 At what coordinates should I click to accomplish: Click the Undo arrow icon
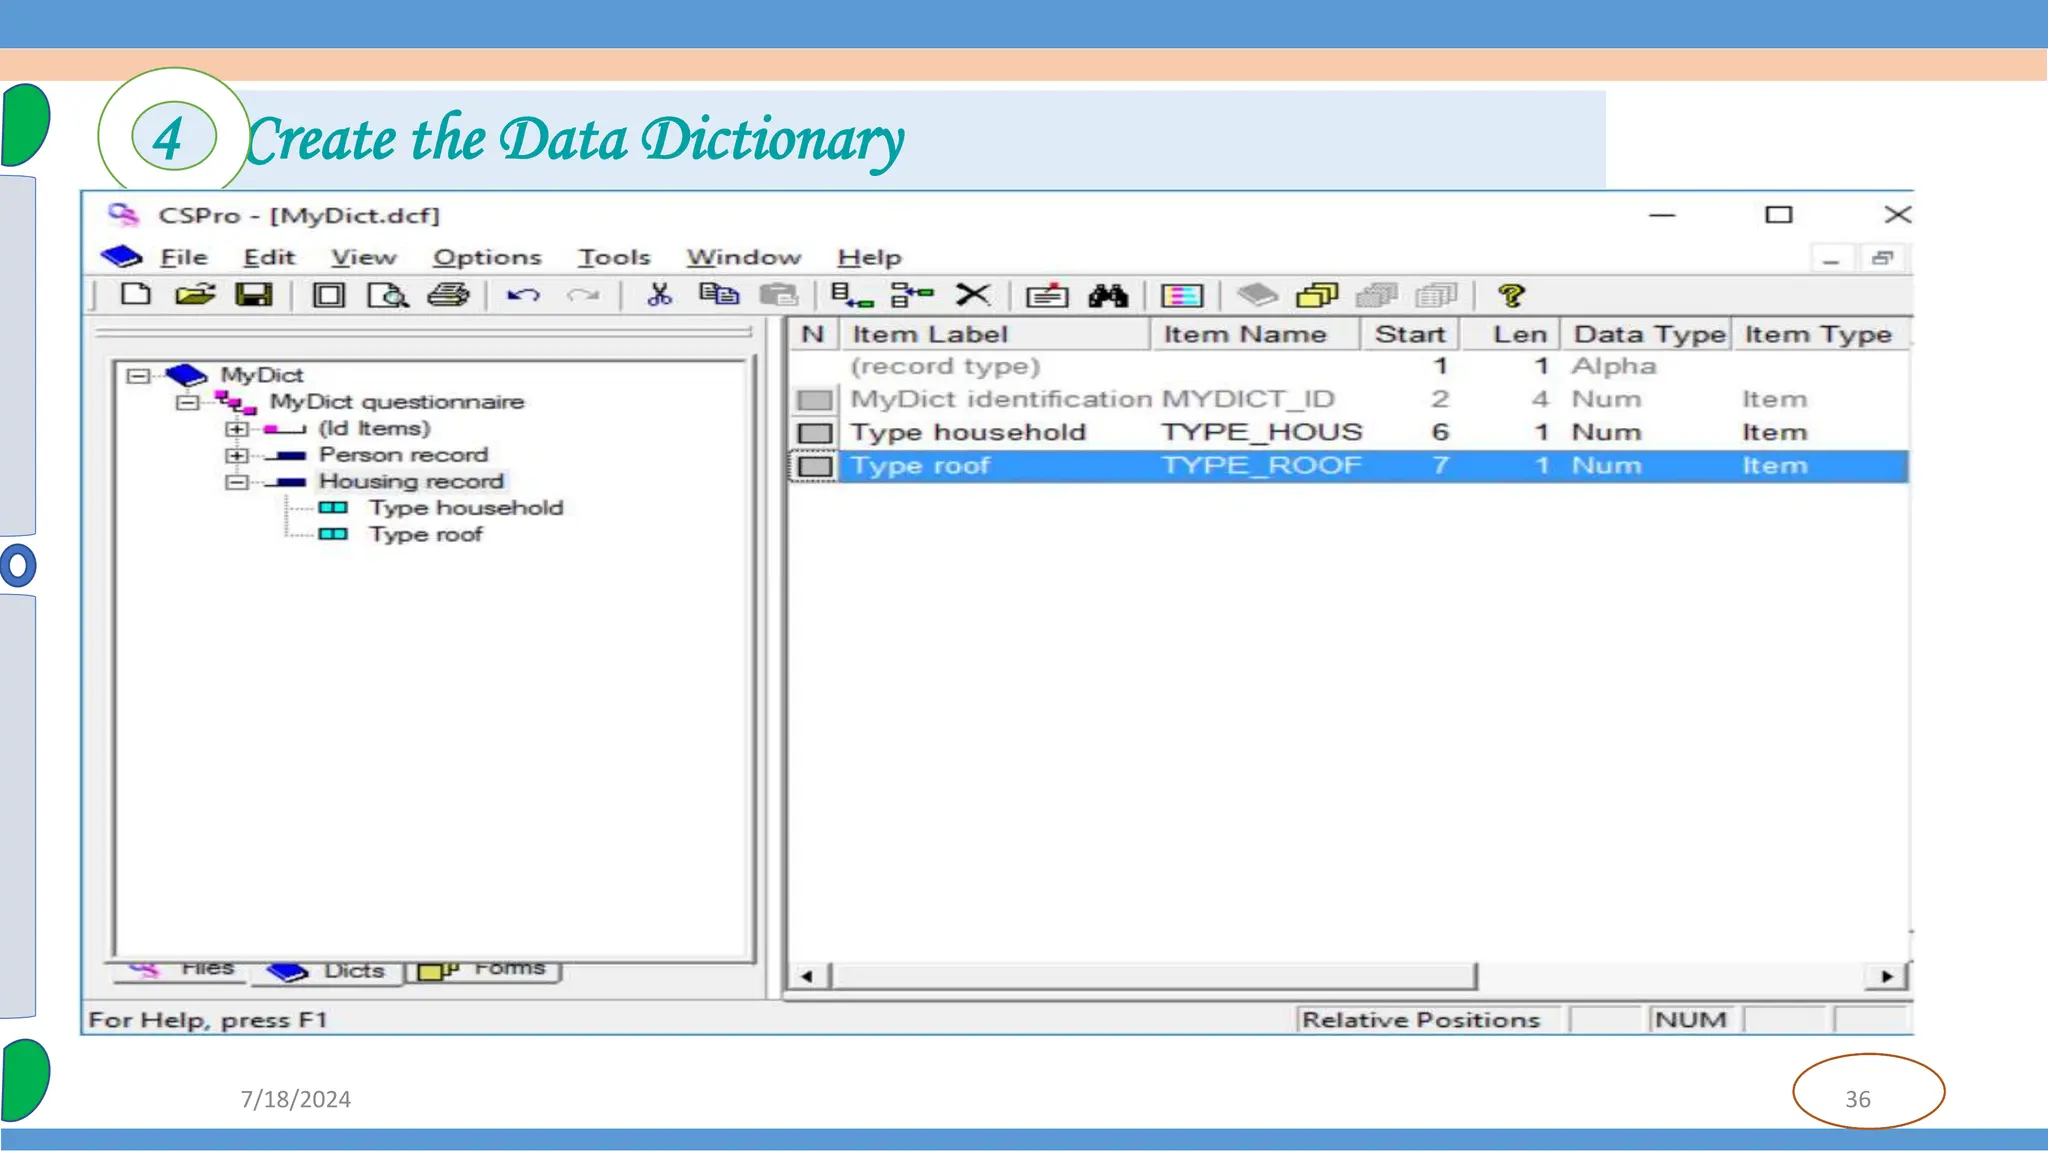tap(523, 295)
